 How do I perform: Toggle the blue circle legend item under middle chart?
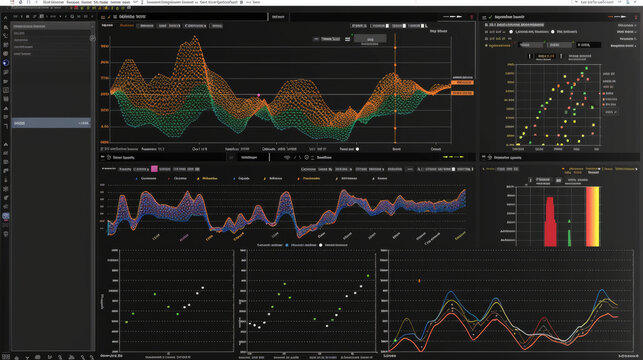287,245
